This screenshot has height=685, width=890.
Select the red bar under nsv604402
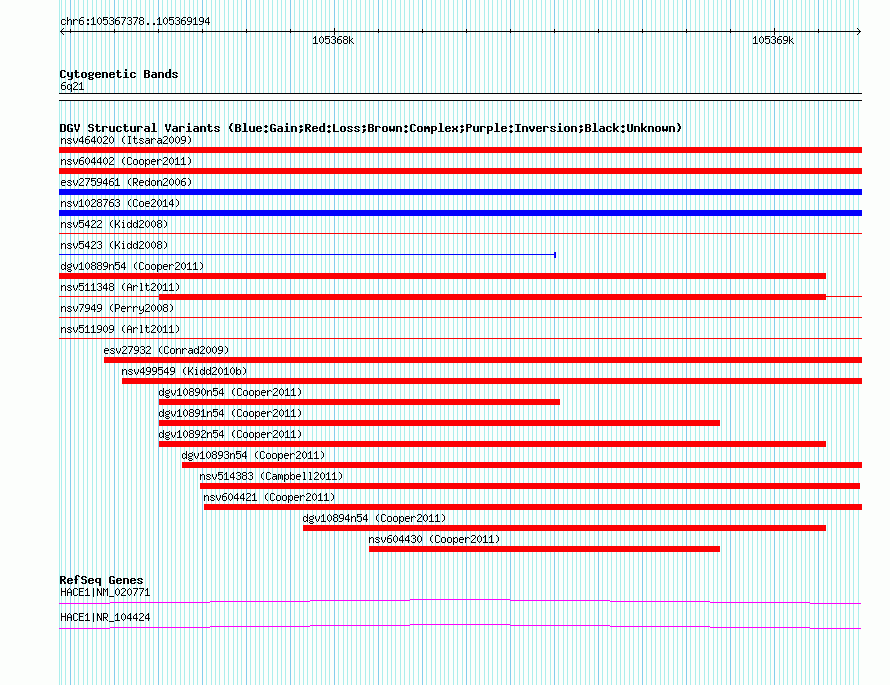[x=460, y=171]
